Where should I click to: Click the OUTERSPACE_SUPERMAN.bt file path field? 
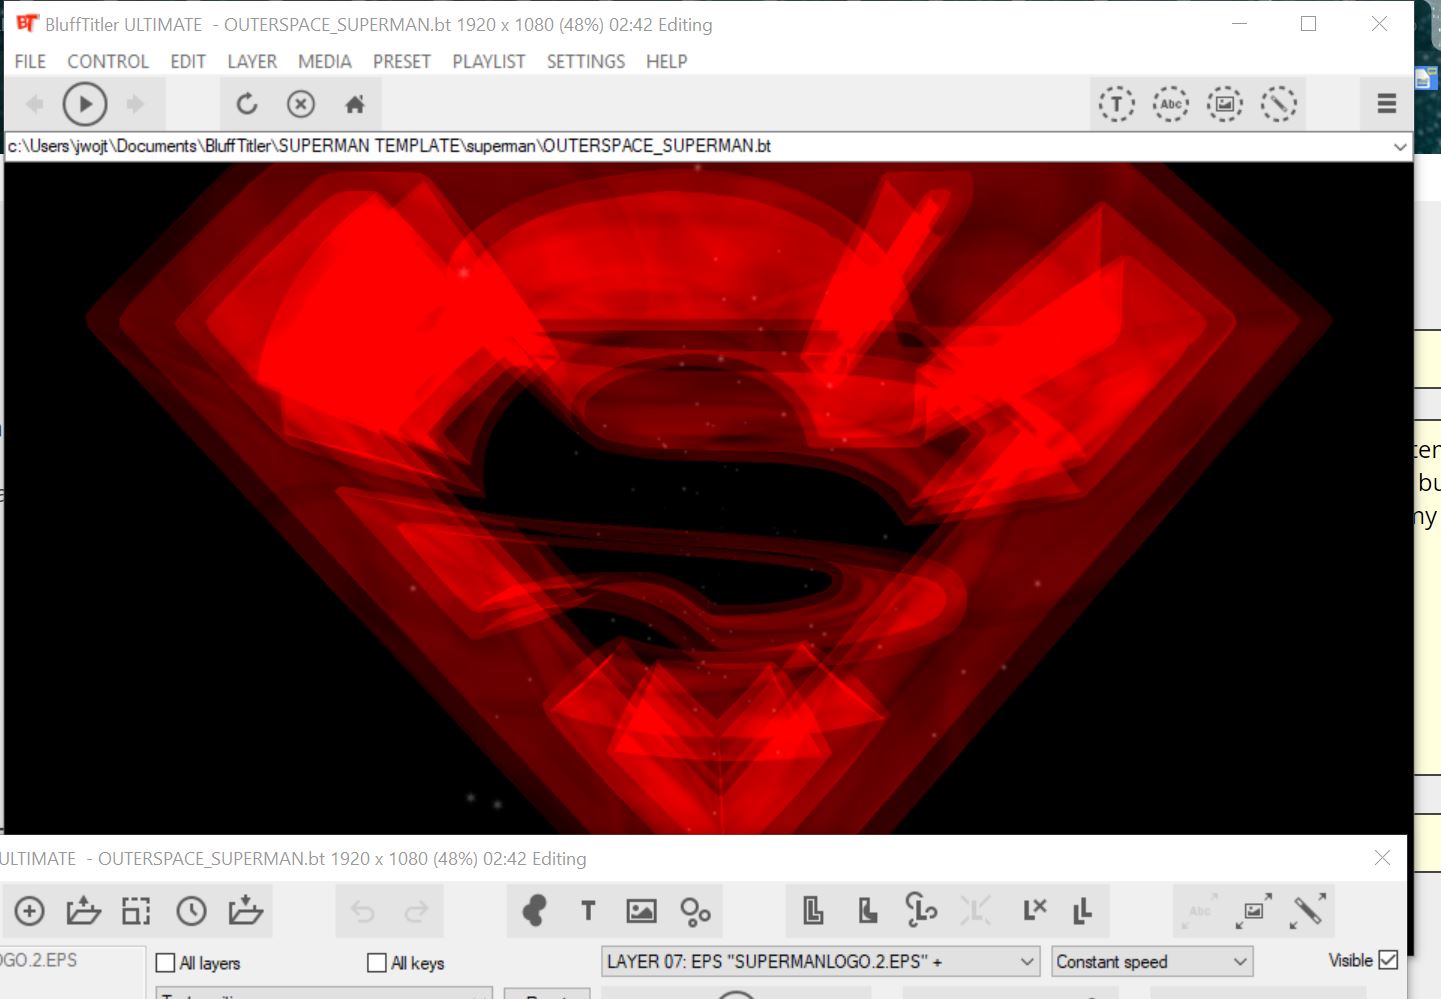[709, 147]
